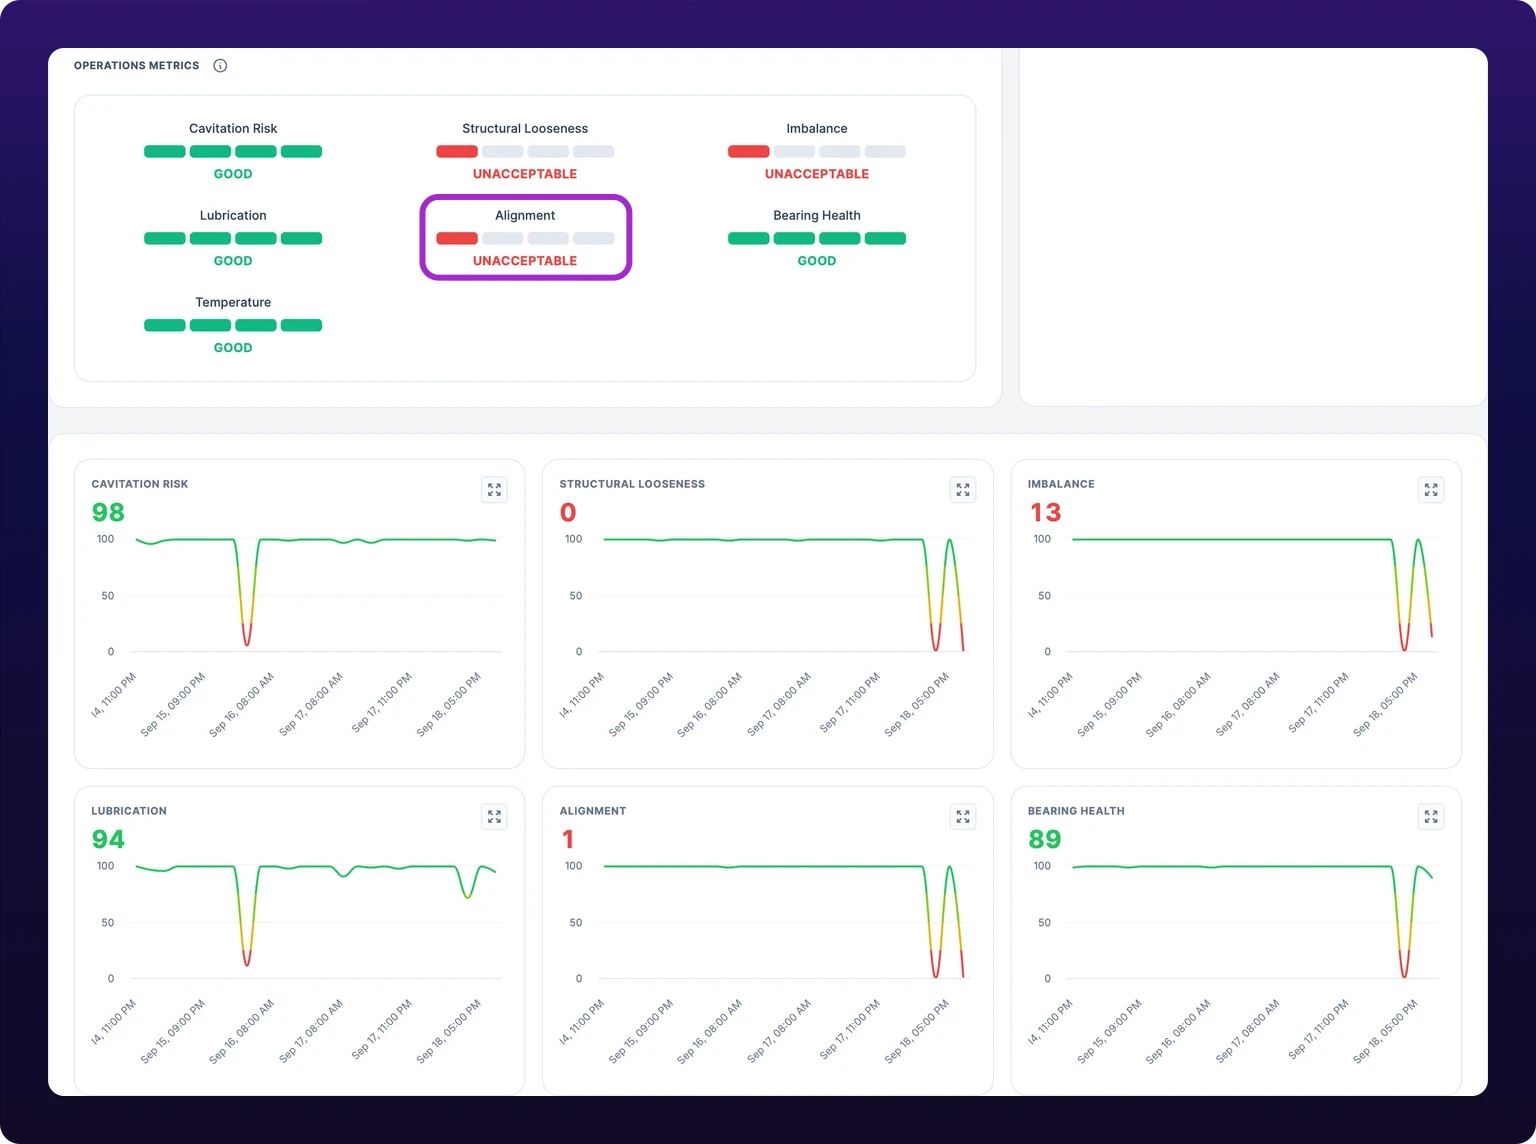Select the "UNACCEPTABLE" status under Alignment

coord(525,261)
